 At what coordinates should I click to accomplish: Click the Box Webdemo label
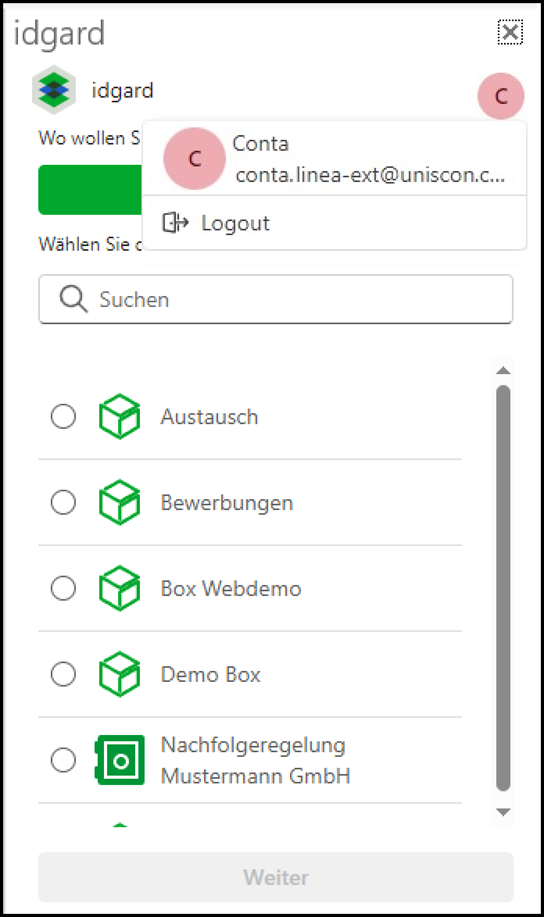pos(231,588)
